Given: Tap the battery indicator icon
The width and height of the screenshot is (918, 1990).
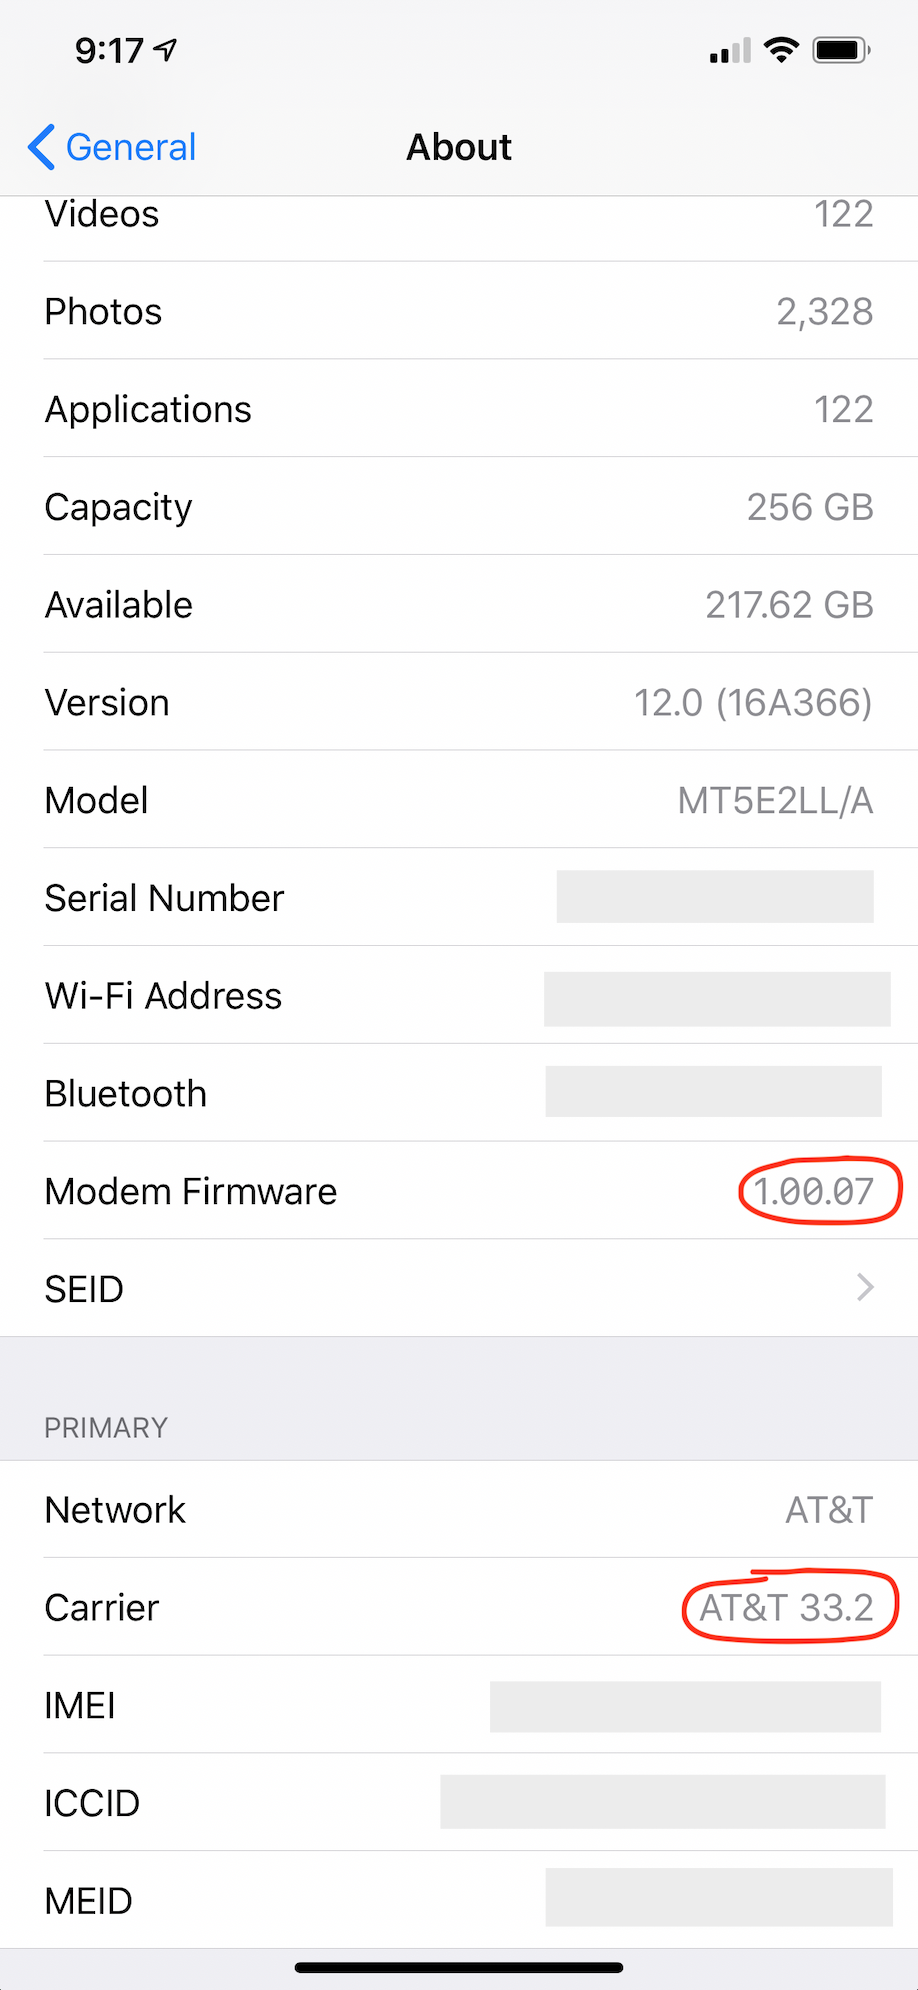Looking at the screenshot, I should click(x=841, y=50).
